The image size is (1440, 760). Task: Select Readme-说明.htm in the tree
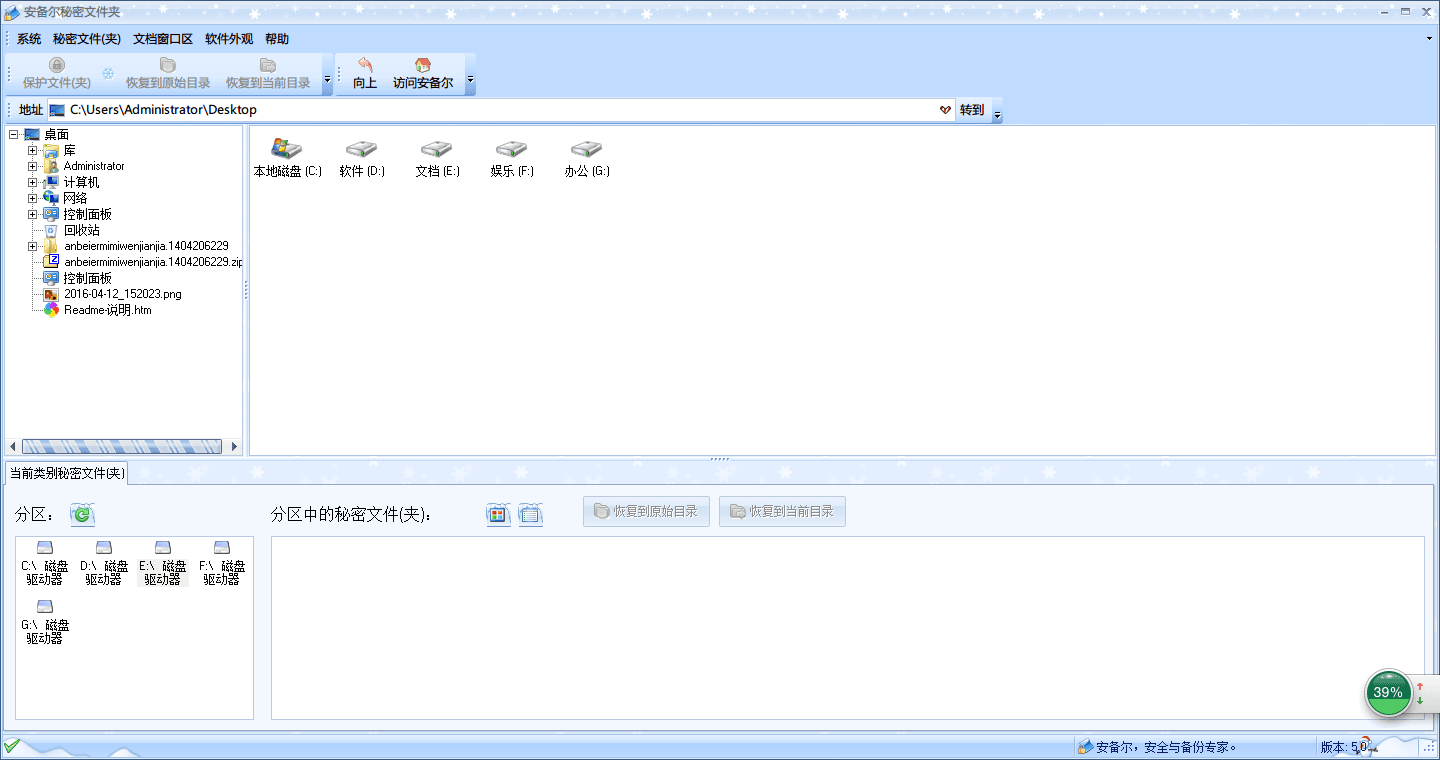[x=107, y=310]
